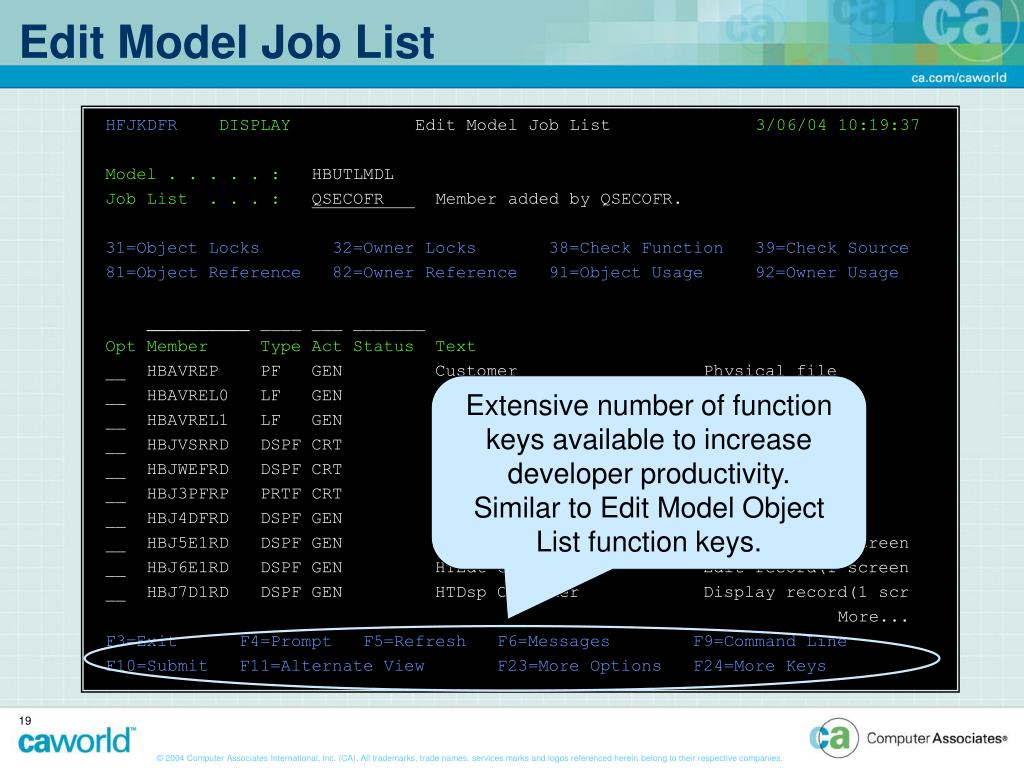Click the F6=Messages function key
Image resolution: width=1024 pixels, height=768 pixels.
pos(553,641)
